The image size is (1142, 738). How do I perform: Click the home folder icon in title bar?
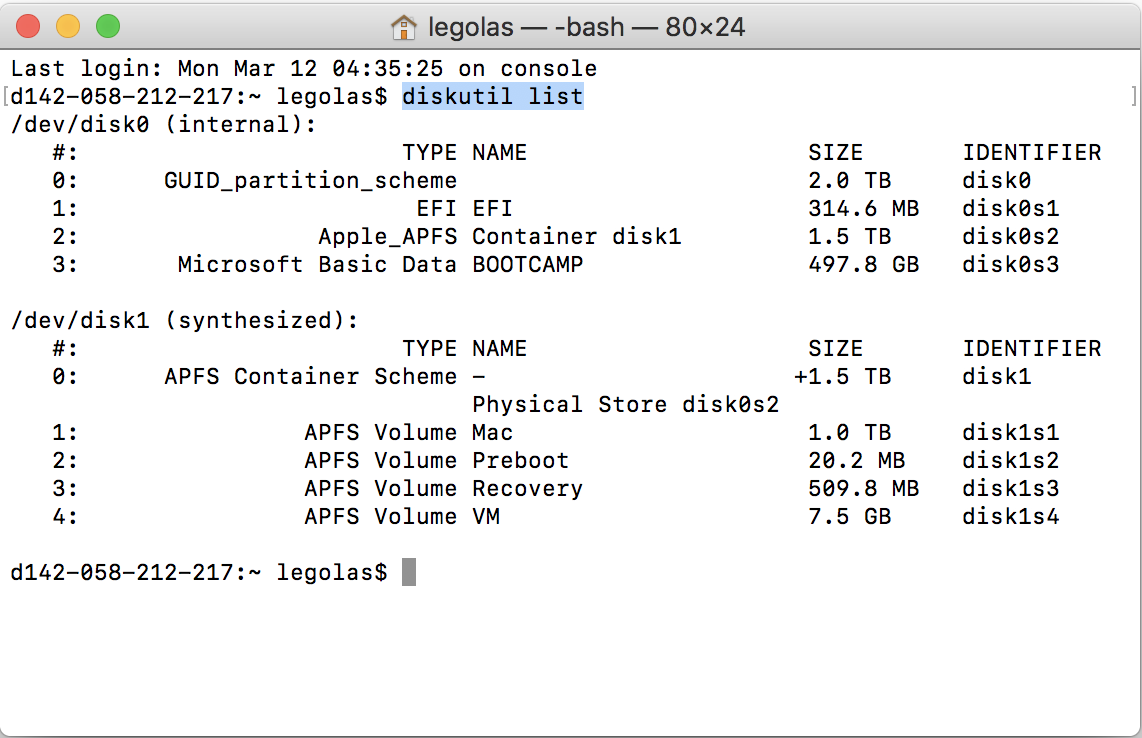404,27
